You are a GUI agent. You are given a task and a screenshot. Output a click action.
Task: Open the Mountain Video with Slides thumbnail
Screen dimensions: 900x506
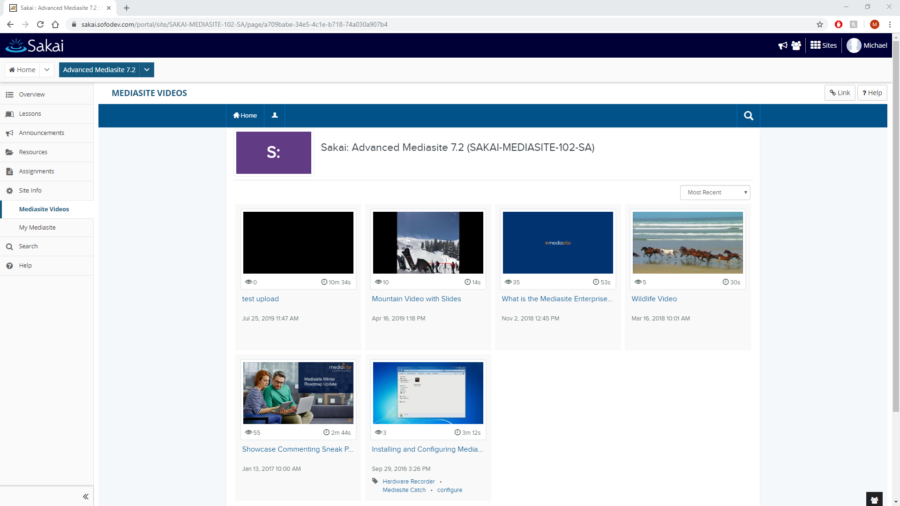[428, 243]
